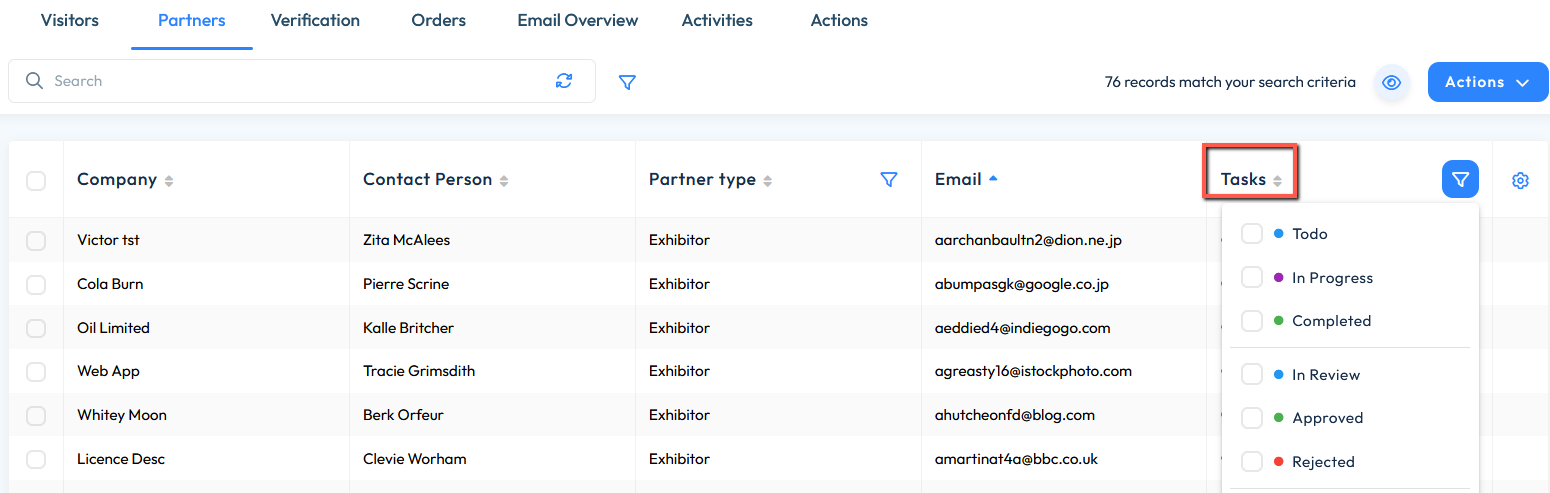
Task: Toggle Email column sort arrow
Action: coord(993,179)
